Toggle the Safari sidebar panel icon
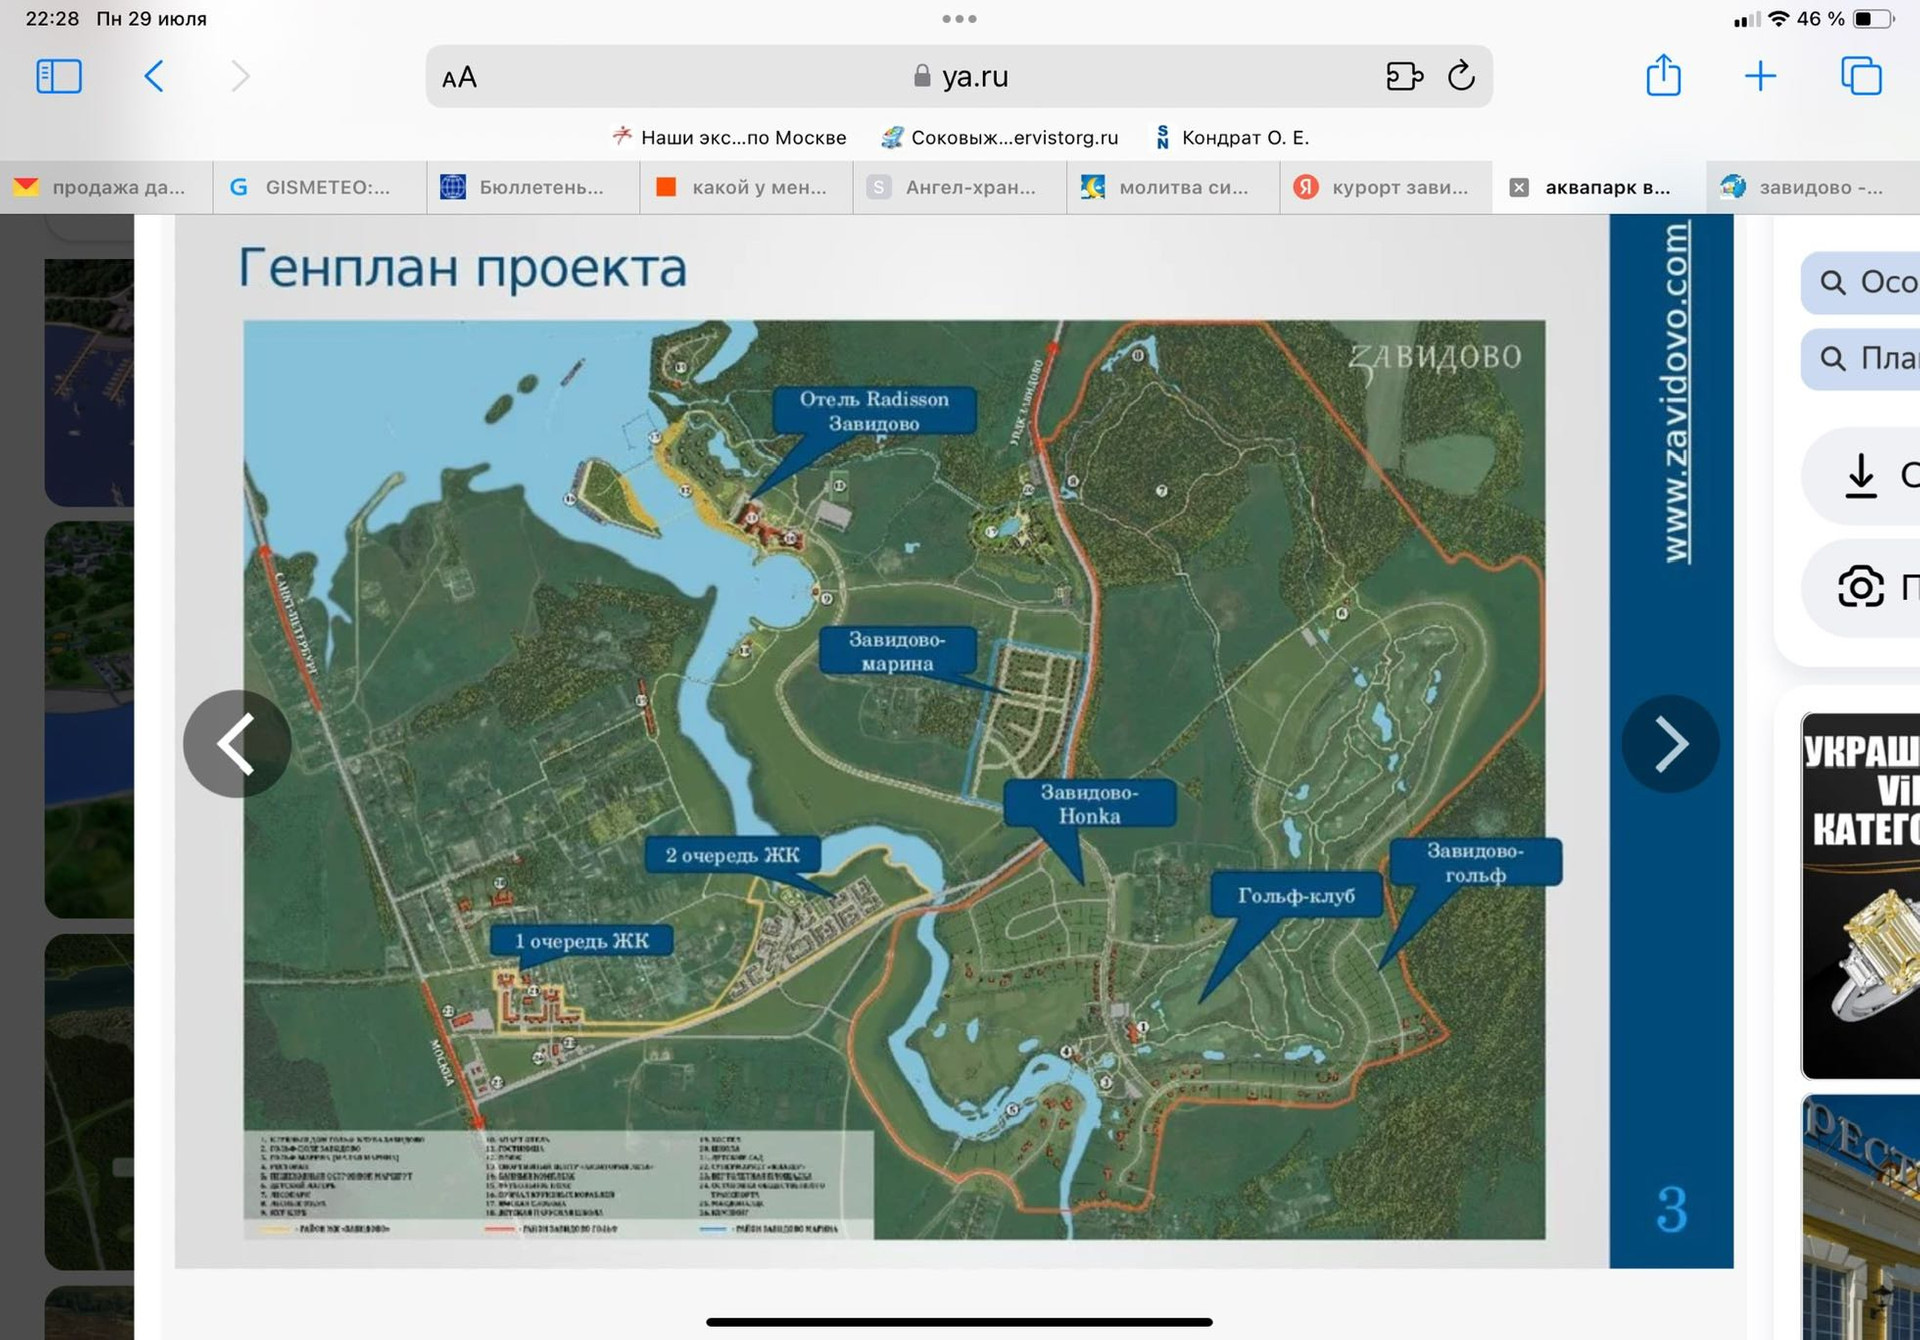This screenshot has height=1340, width=1920. coord(58,76)
